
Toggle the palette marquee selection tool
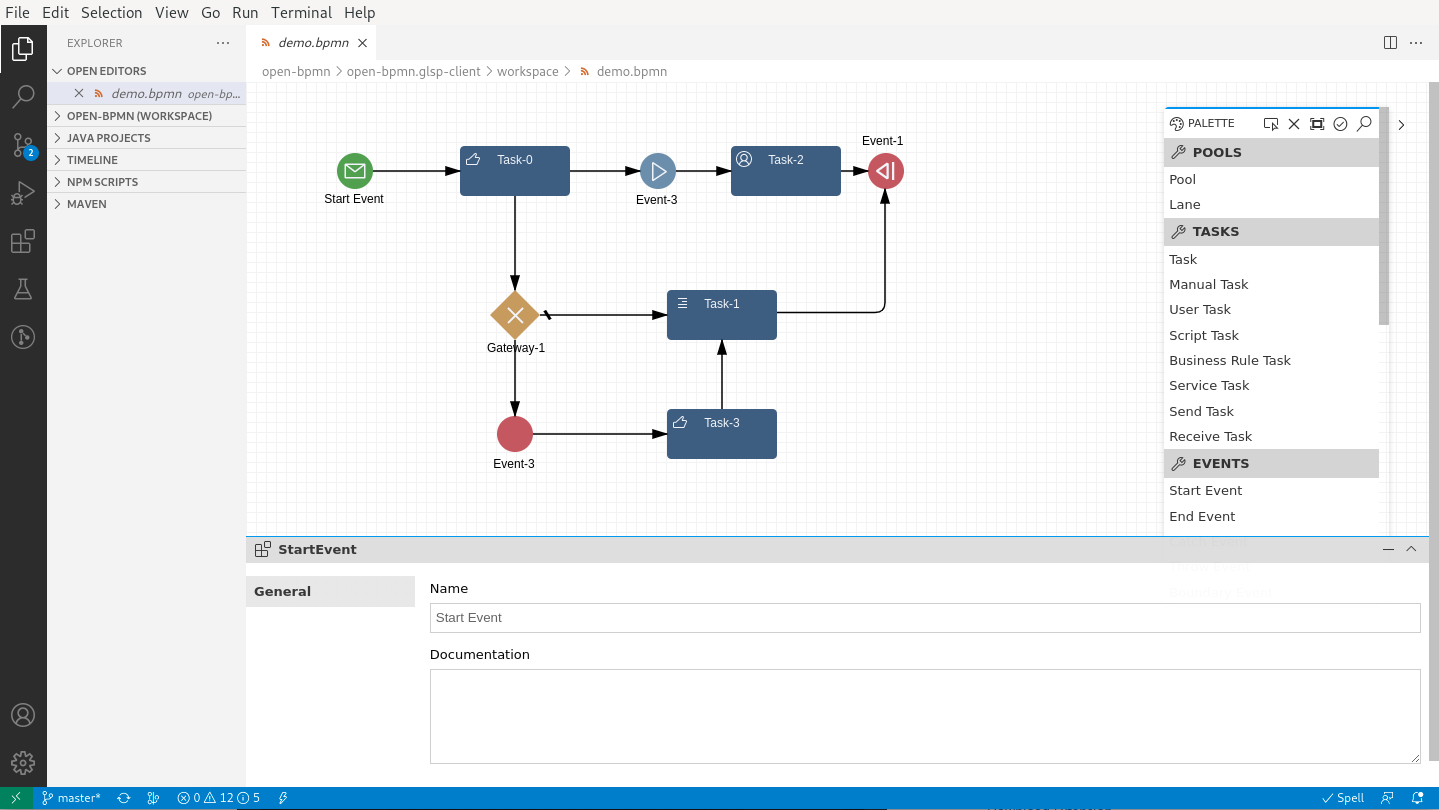pyautogui.click(x=1271, y=124)
